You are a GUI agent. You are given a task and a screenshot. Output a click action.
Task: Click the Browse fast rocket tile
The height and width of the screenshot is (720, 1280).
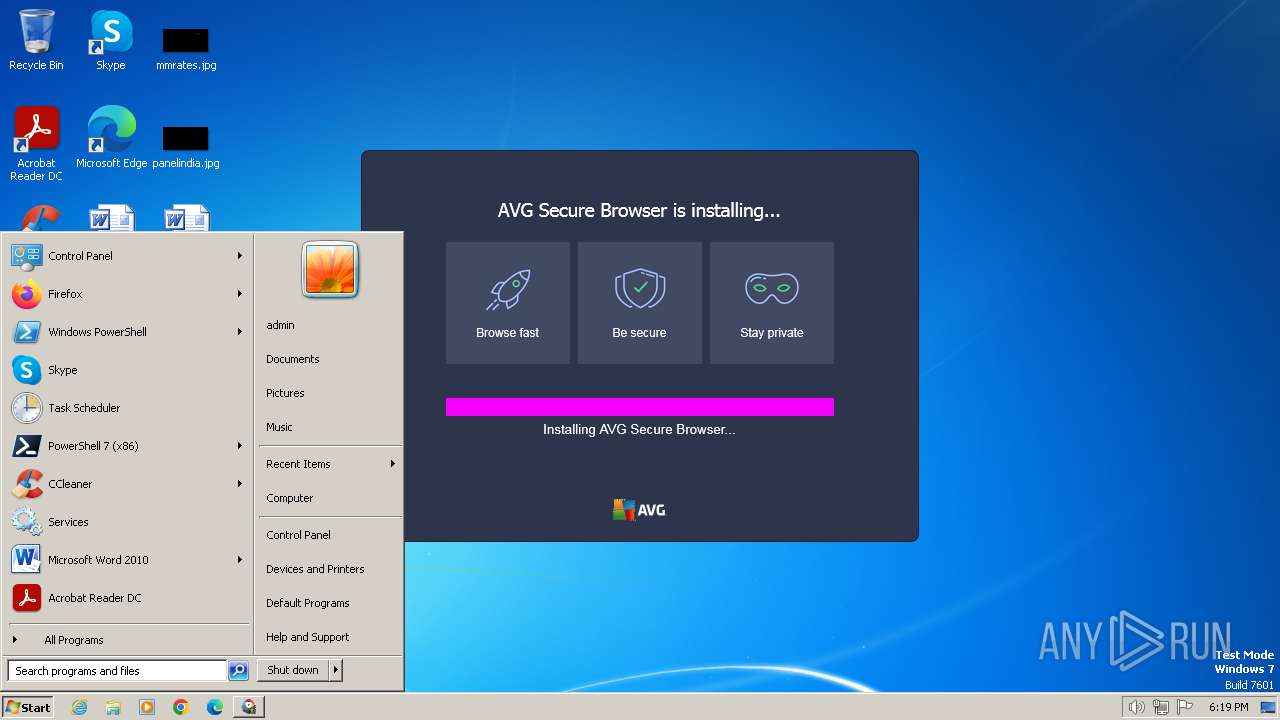point(508,303)
